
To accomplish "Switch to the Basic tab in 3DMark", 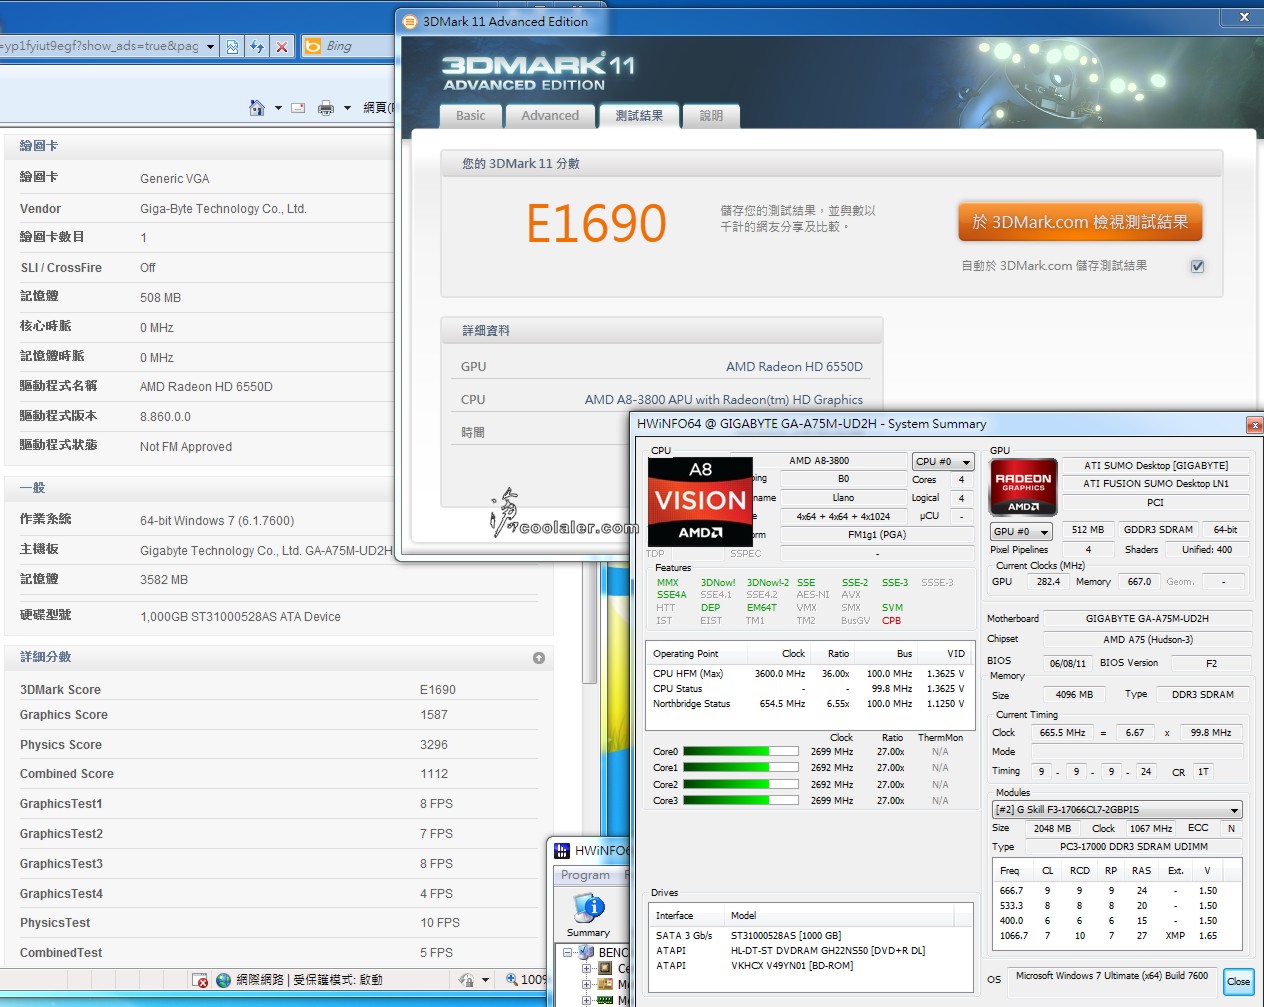I will click(x=470, y=116).
